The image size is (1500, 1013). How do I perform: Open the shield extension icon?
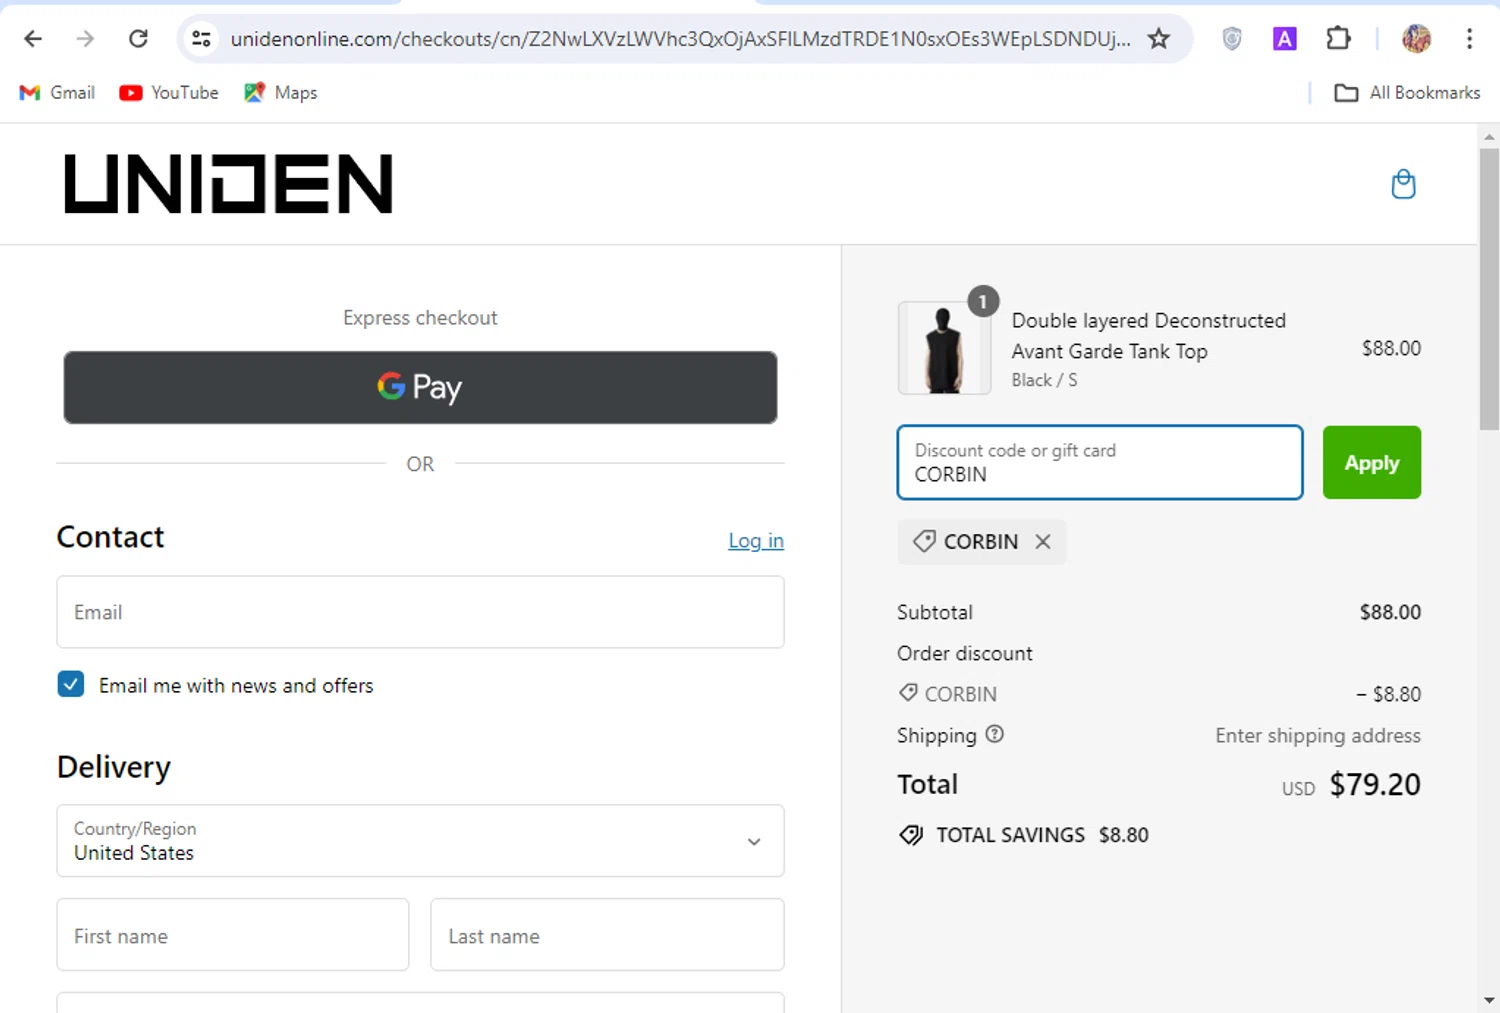1232,39
